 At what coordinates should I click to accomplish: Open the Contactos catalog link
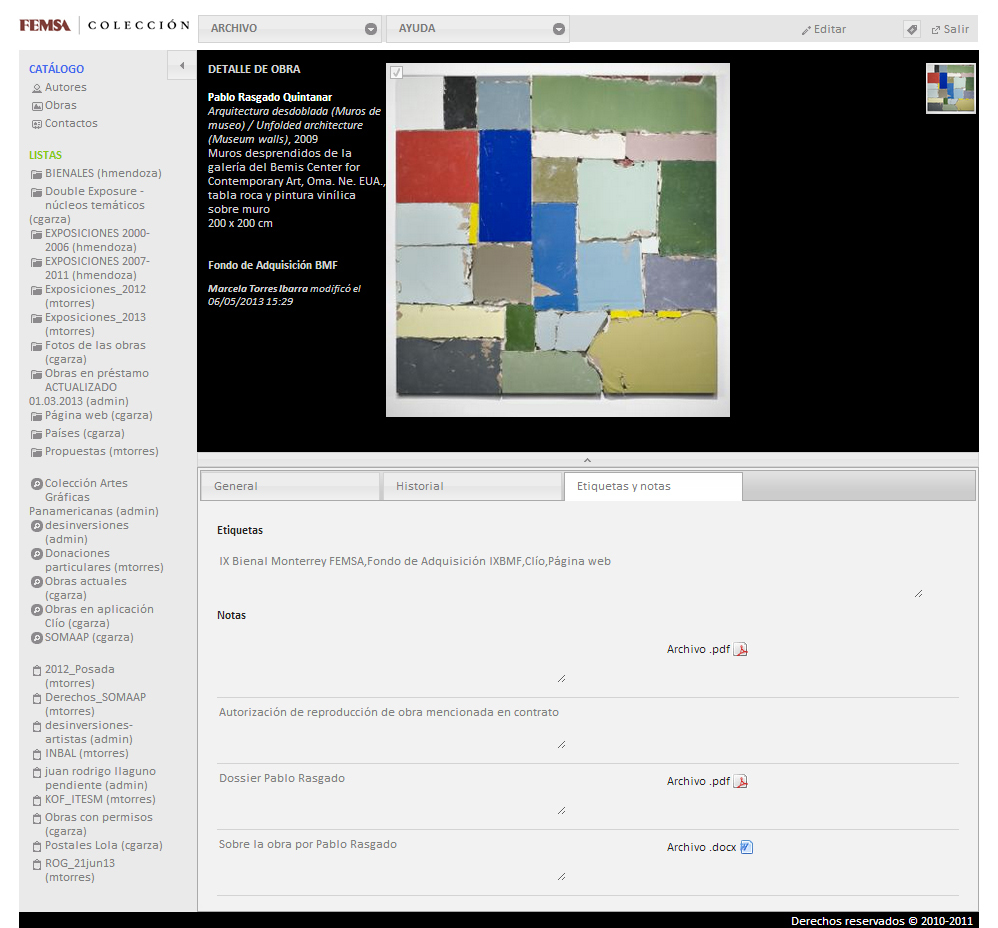coord(71,123)
